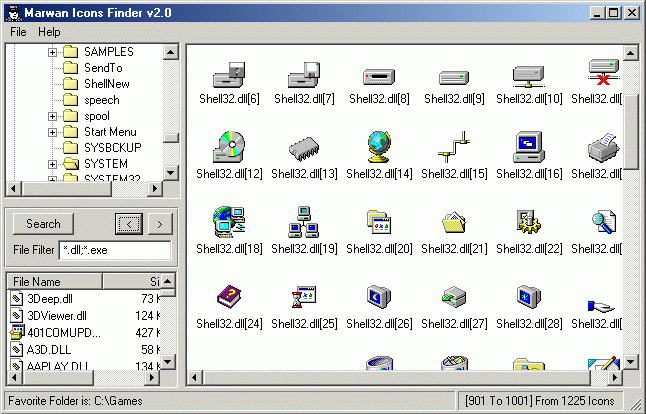Click the file list scroll-down arrow
This screenshot has height=414, width=646.
tap(168, 362)
